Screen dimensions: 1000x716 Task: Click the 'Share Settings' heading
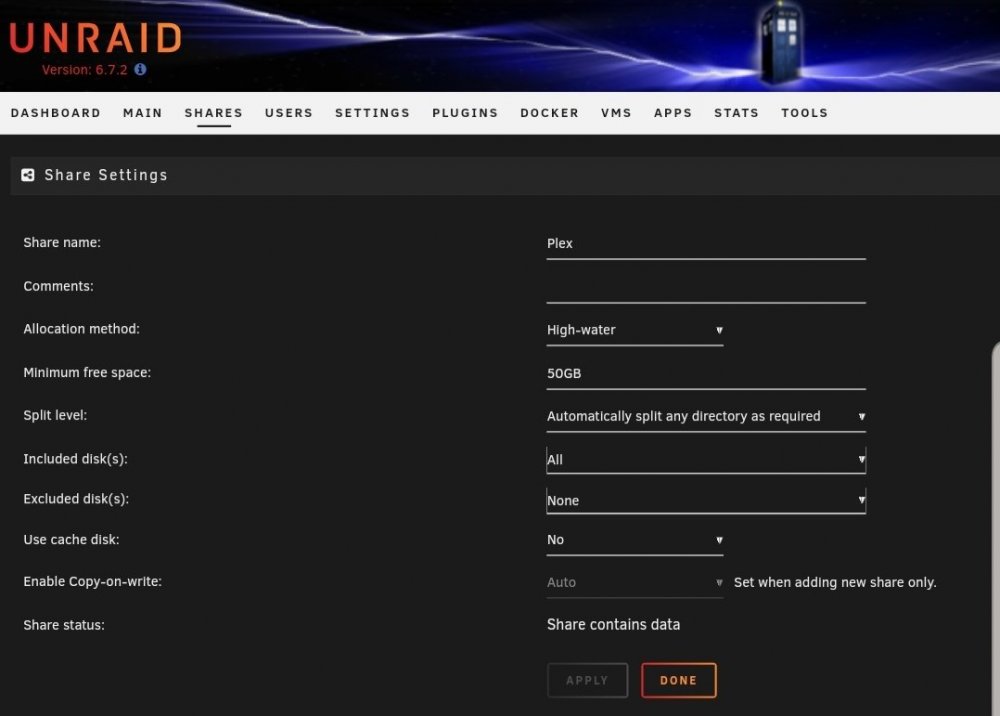106,175
